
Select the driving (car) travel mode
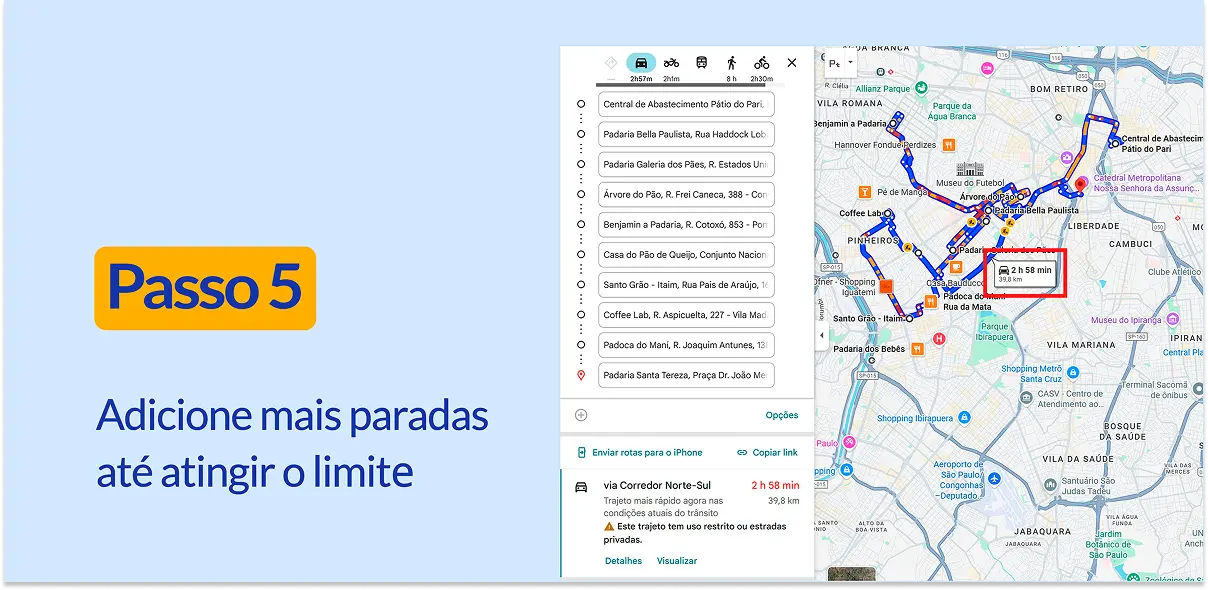[x=641, y=63]
